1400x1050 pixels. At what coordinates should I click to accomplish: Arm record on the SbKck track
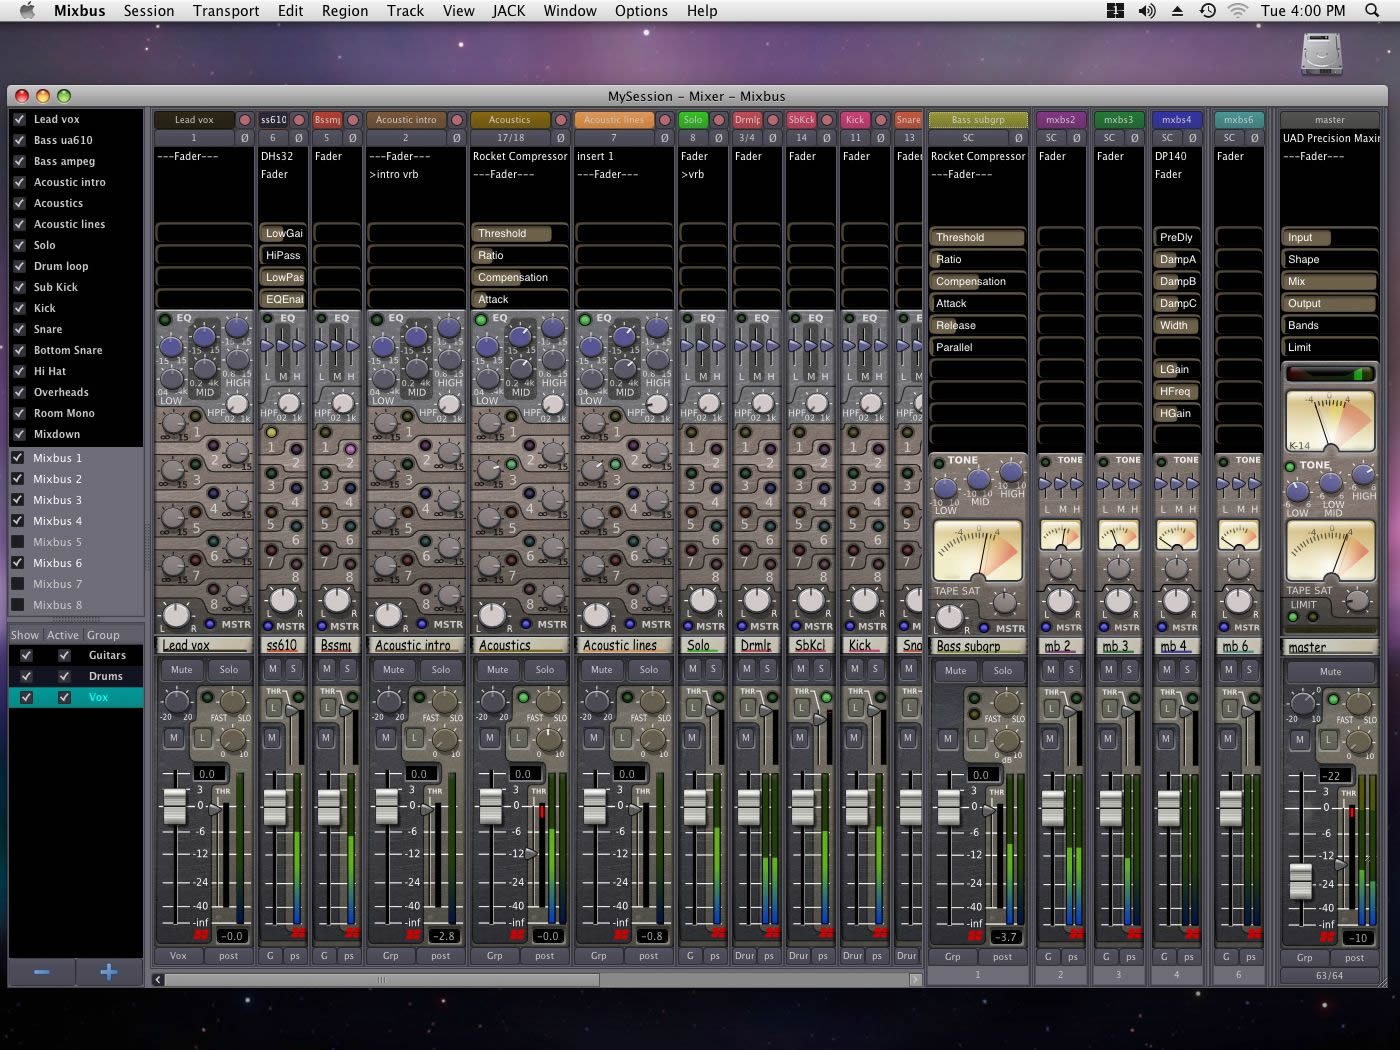coord(827,120)
